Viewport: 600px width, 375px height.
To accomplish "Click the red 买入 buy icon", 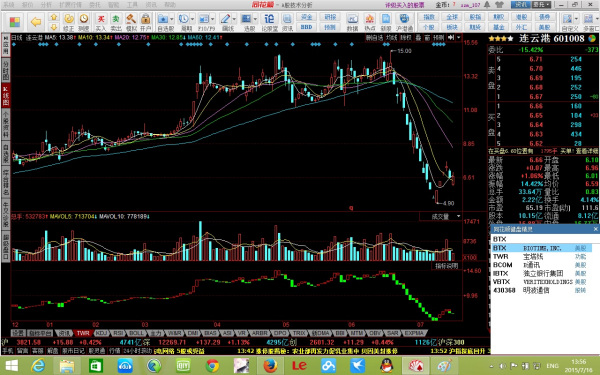I will click(x=101, y=22).
